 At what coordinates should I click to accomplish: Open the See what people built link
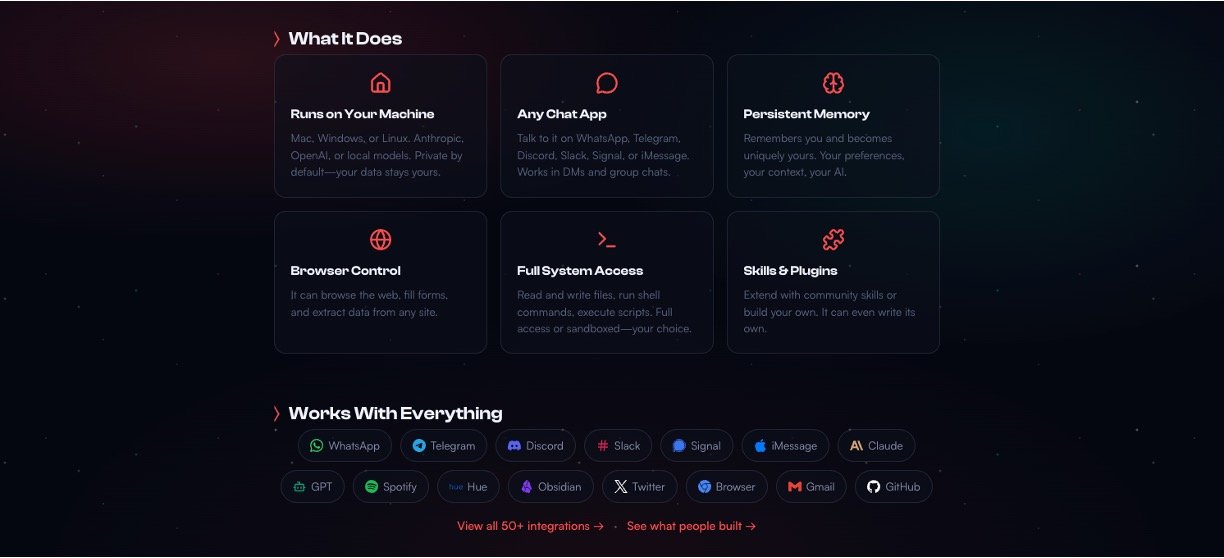coord(691,526)
